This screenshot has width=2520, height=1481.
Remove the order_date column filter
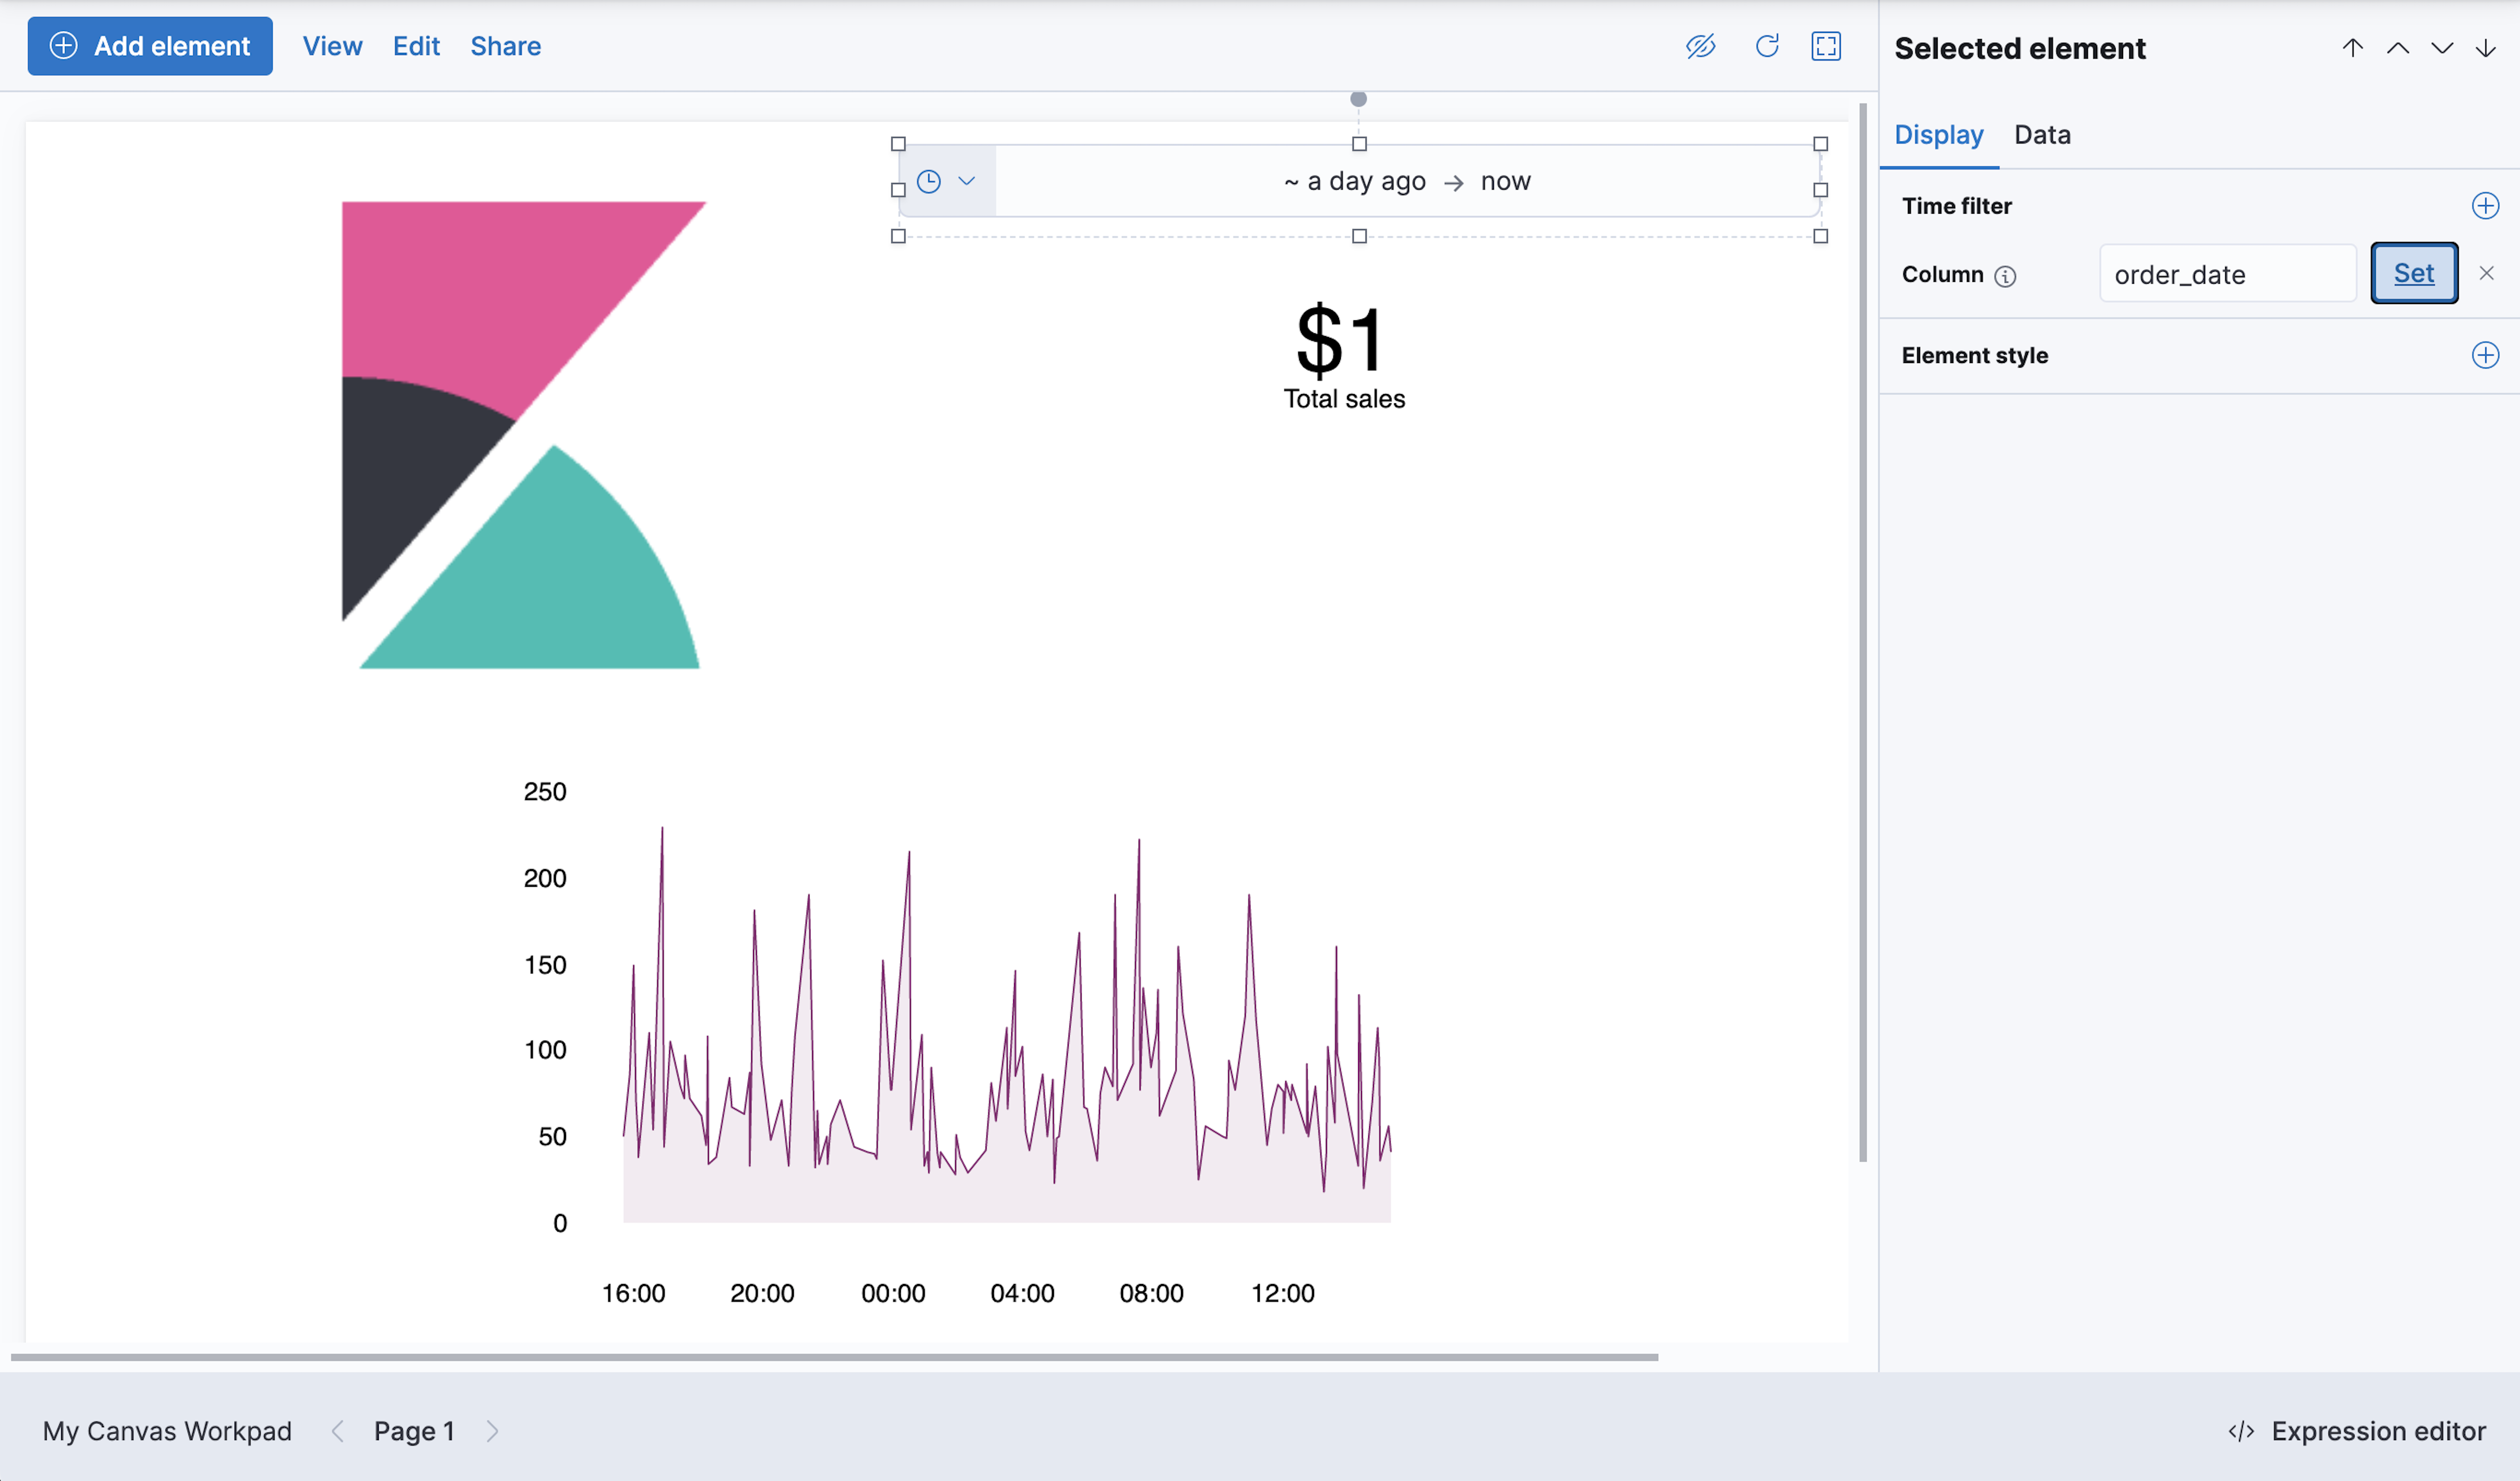2488,272
